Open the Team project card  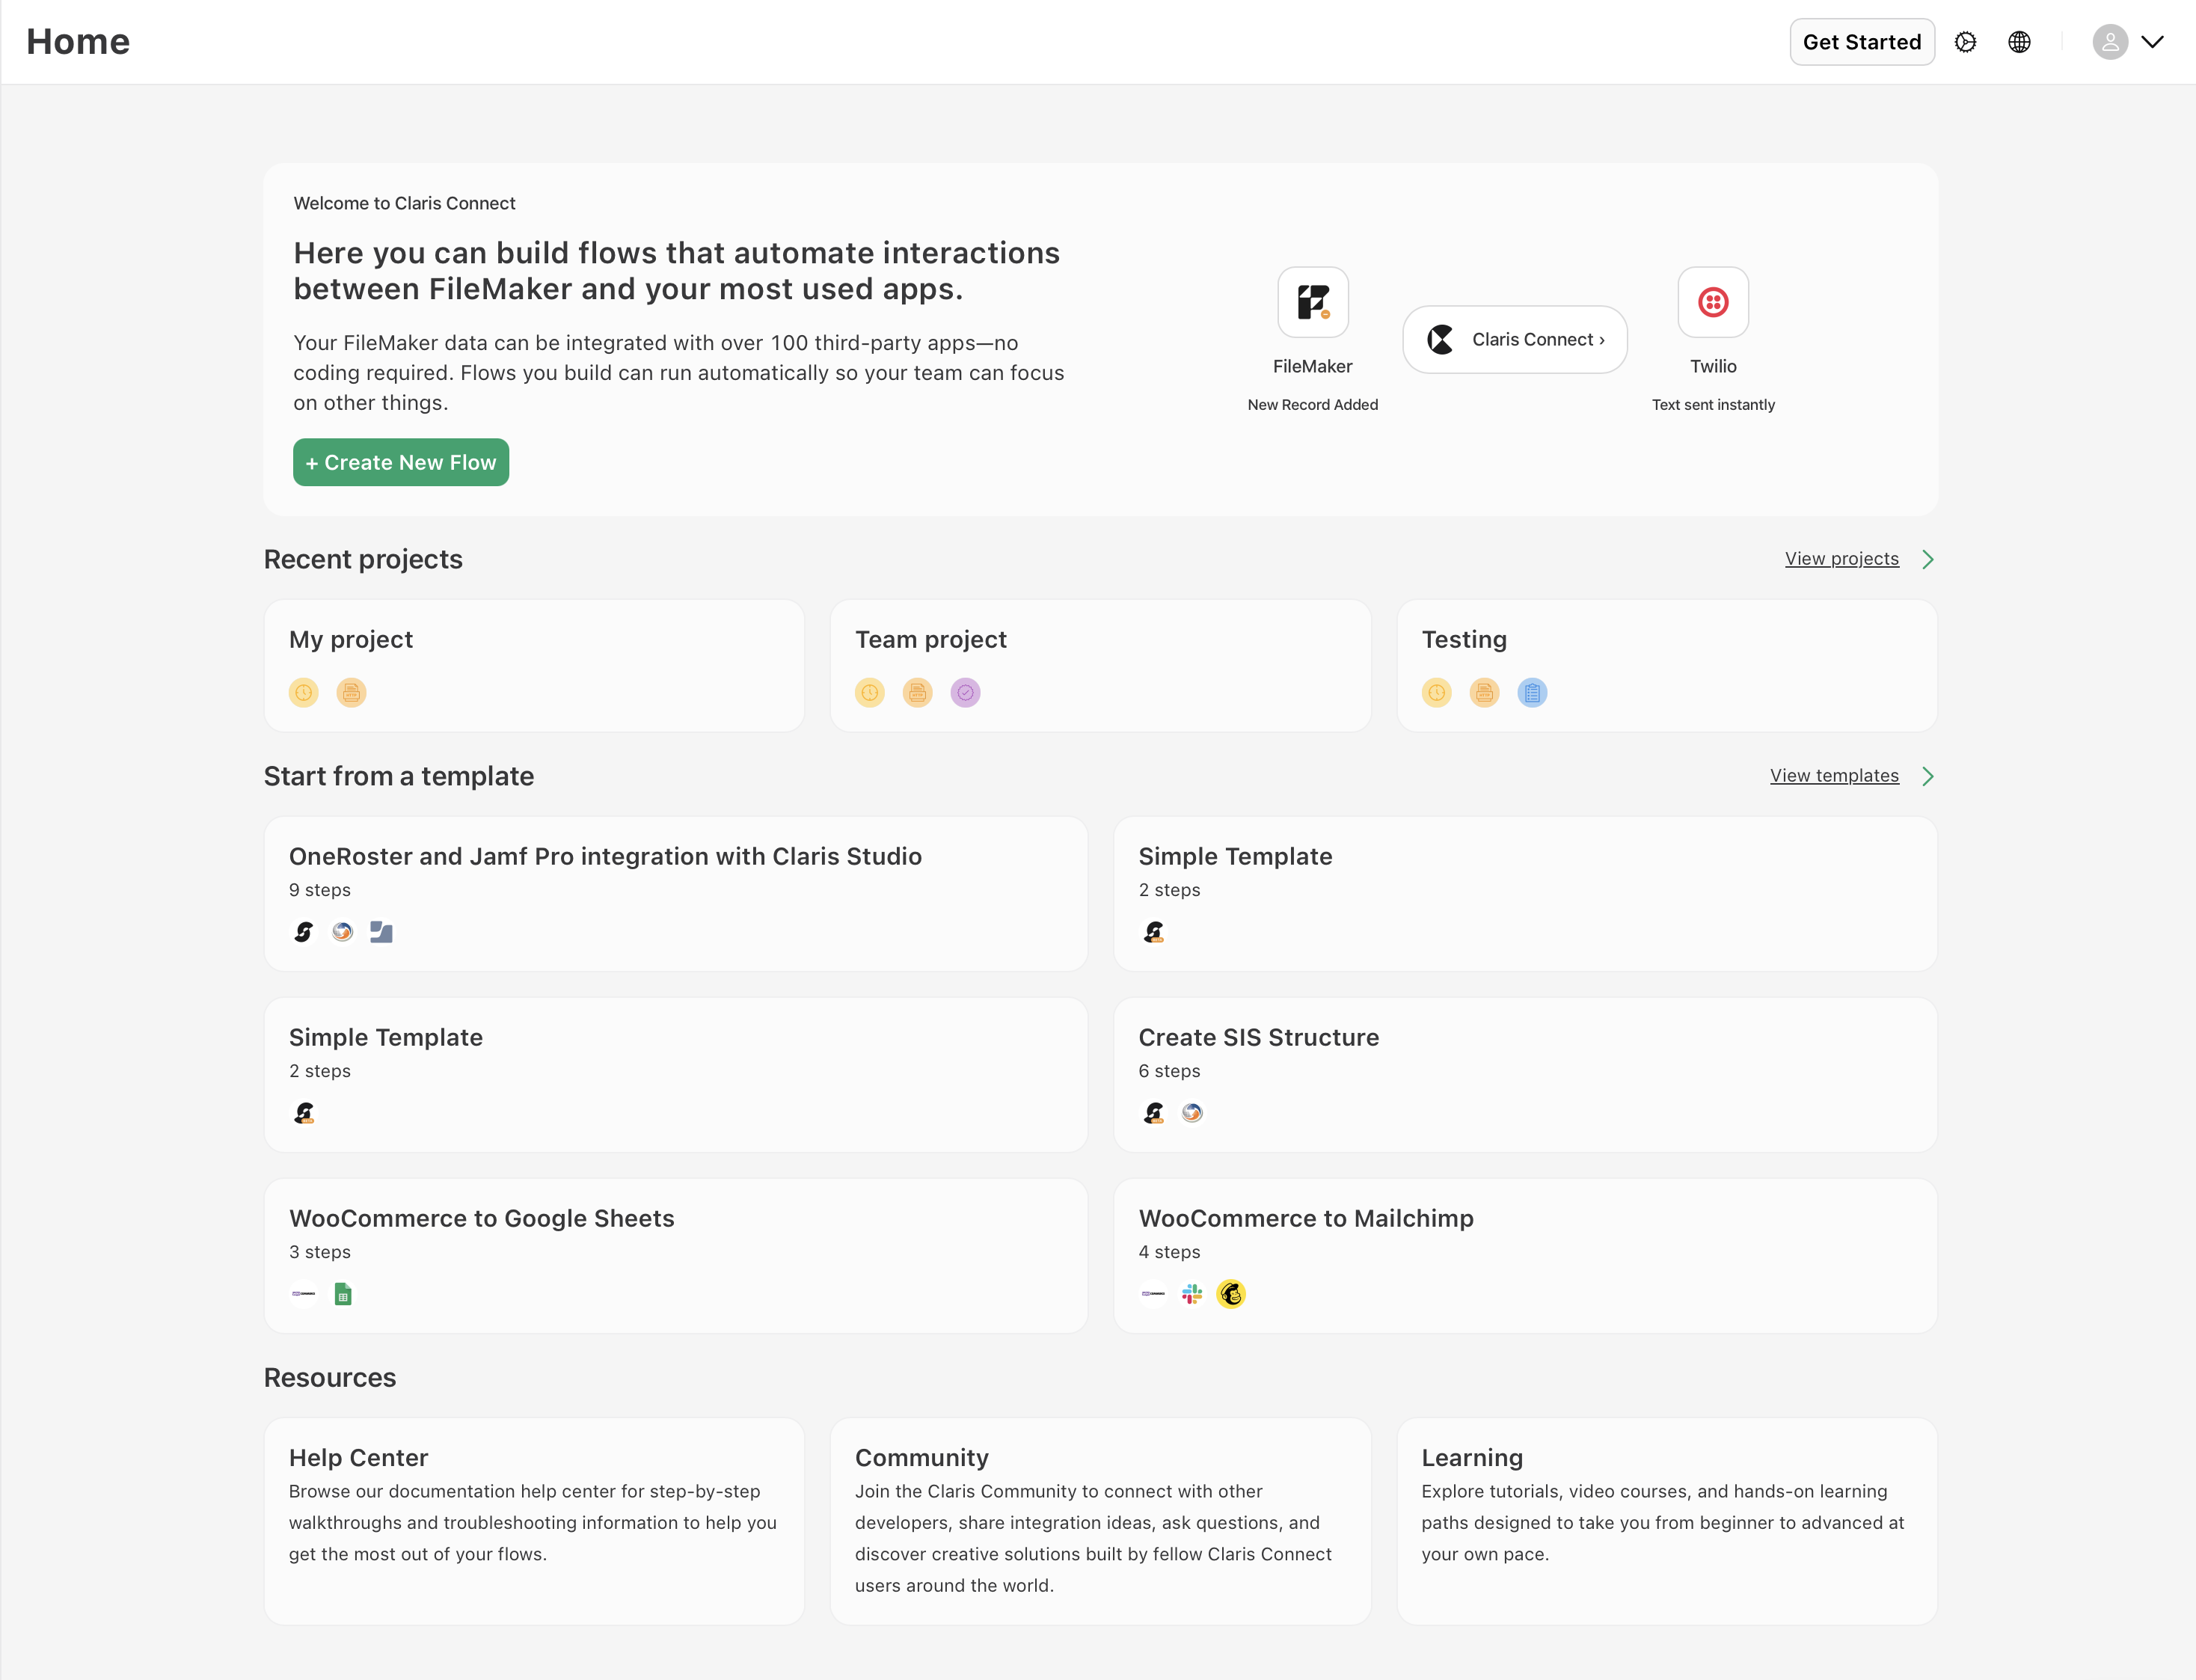coord(1100,666)
